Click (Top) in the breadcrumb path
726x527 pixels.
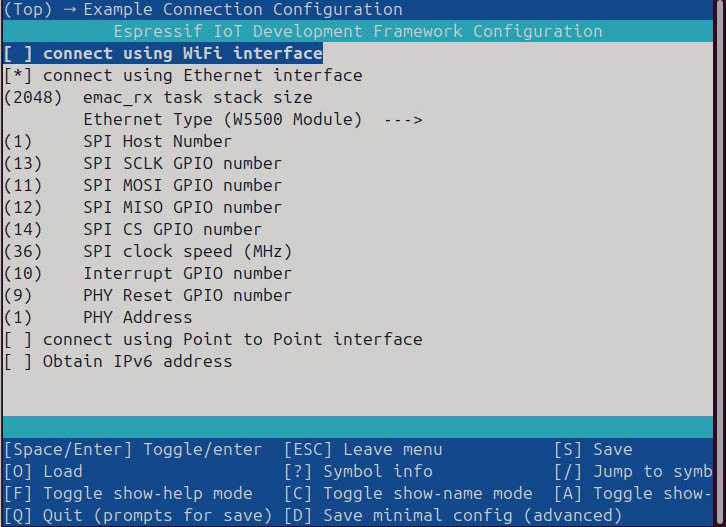tap(28, 10)
